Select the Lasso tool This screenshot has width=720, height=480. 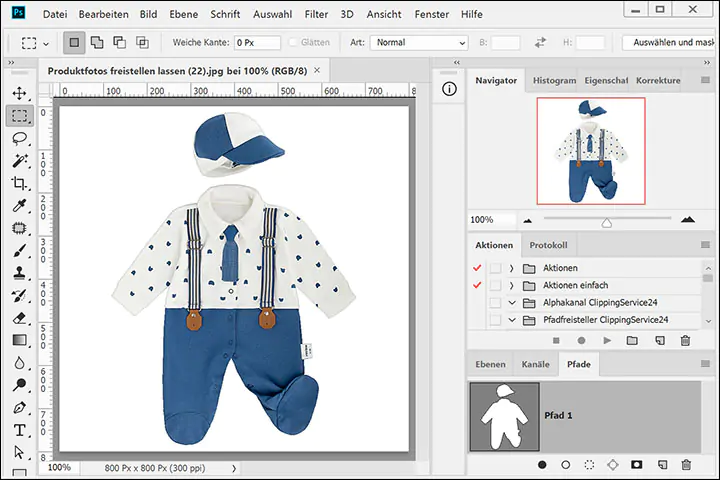pos(19,138)
